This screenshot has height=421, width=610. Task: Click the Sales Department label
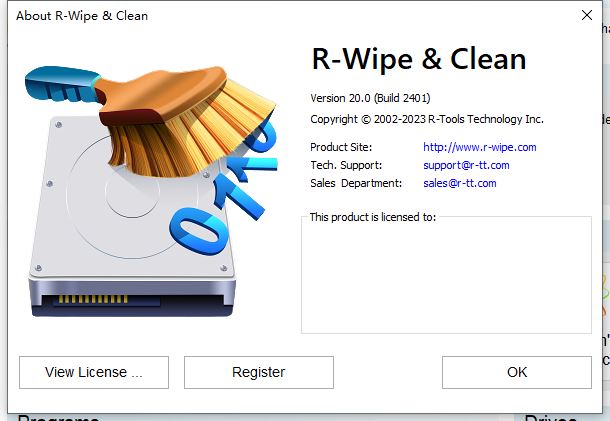click(x=356, y=183)
